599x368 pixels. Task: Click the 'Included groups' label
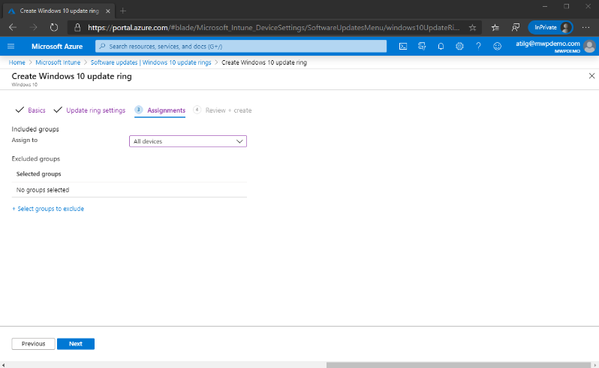click(35, 129)
